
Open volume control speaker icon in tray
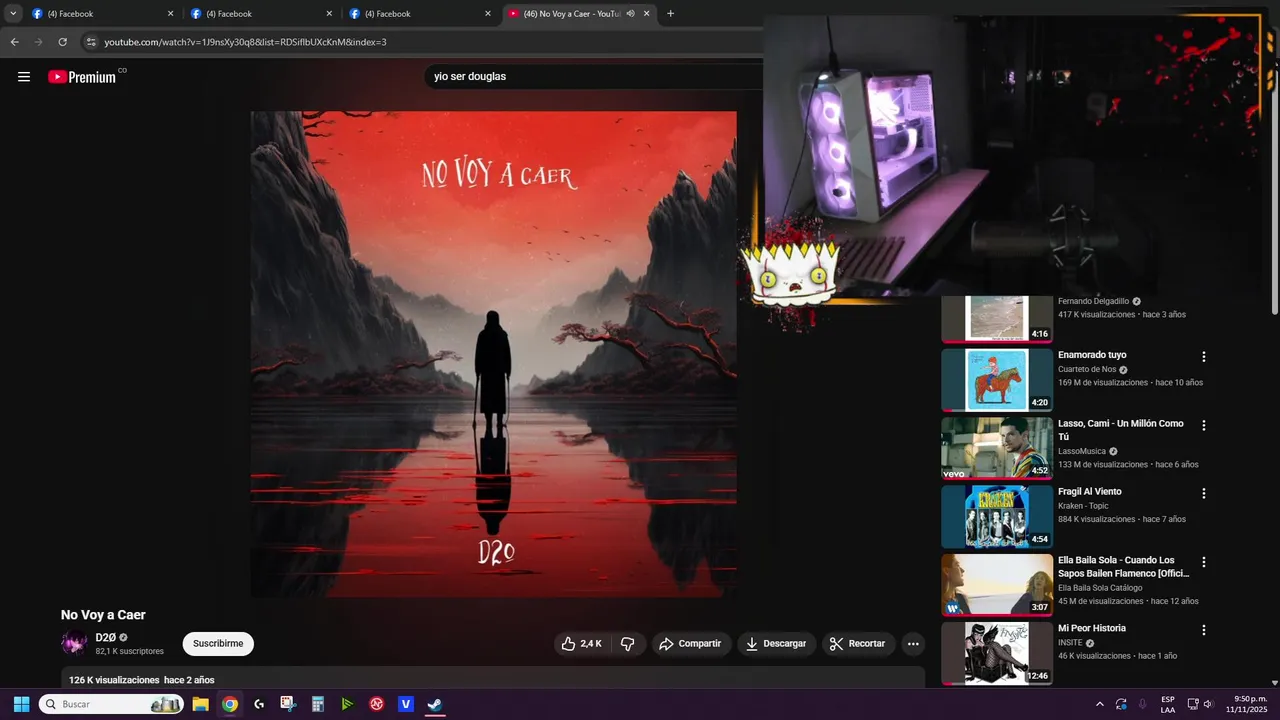[1208, 704]
